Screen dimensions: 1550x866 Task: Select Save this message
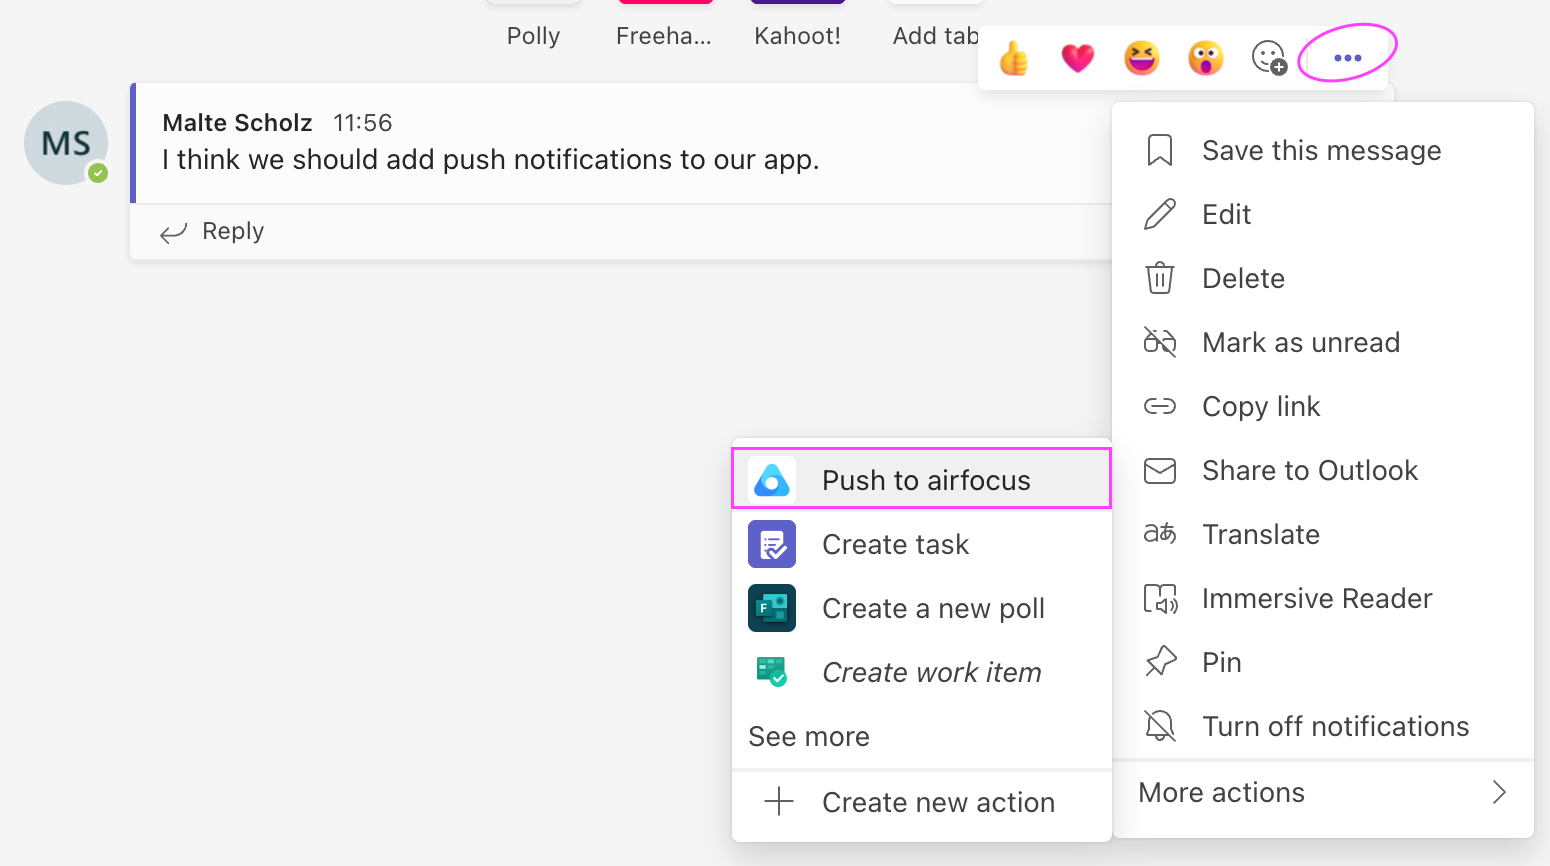pyautogui.click(x=1323, y=150)
